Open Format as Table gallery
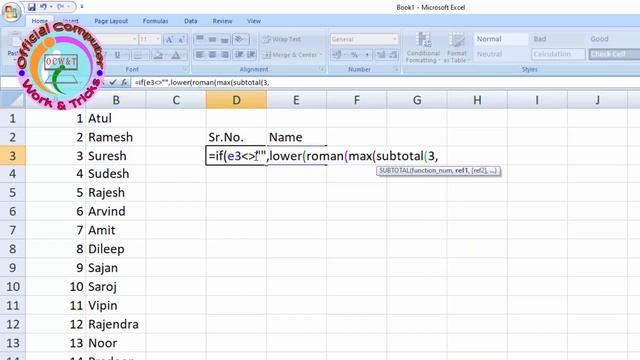Image resolution: width=640 pixels, height=360 pixels. click(x=457, y=48)
